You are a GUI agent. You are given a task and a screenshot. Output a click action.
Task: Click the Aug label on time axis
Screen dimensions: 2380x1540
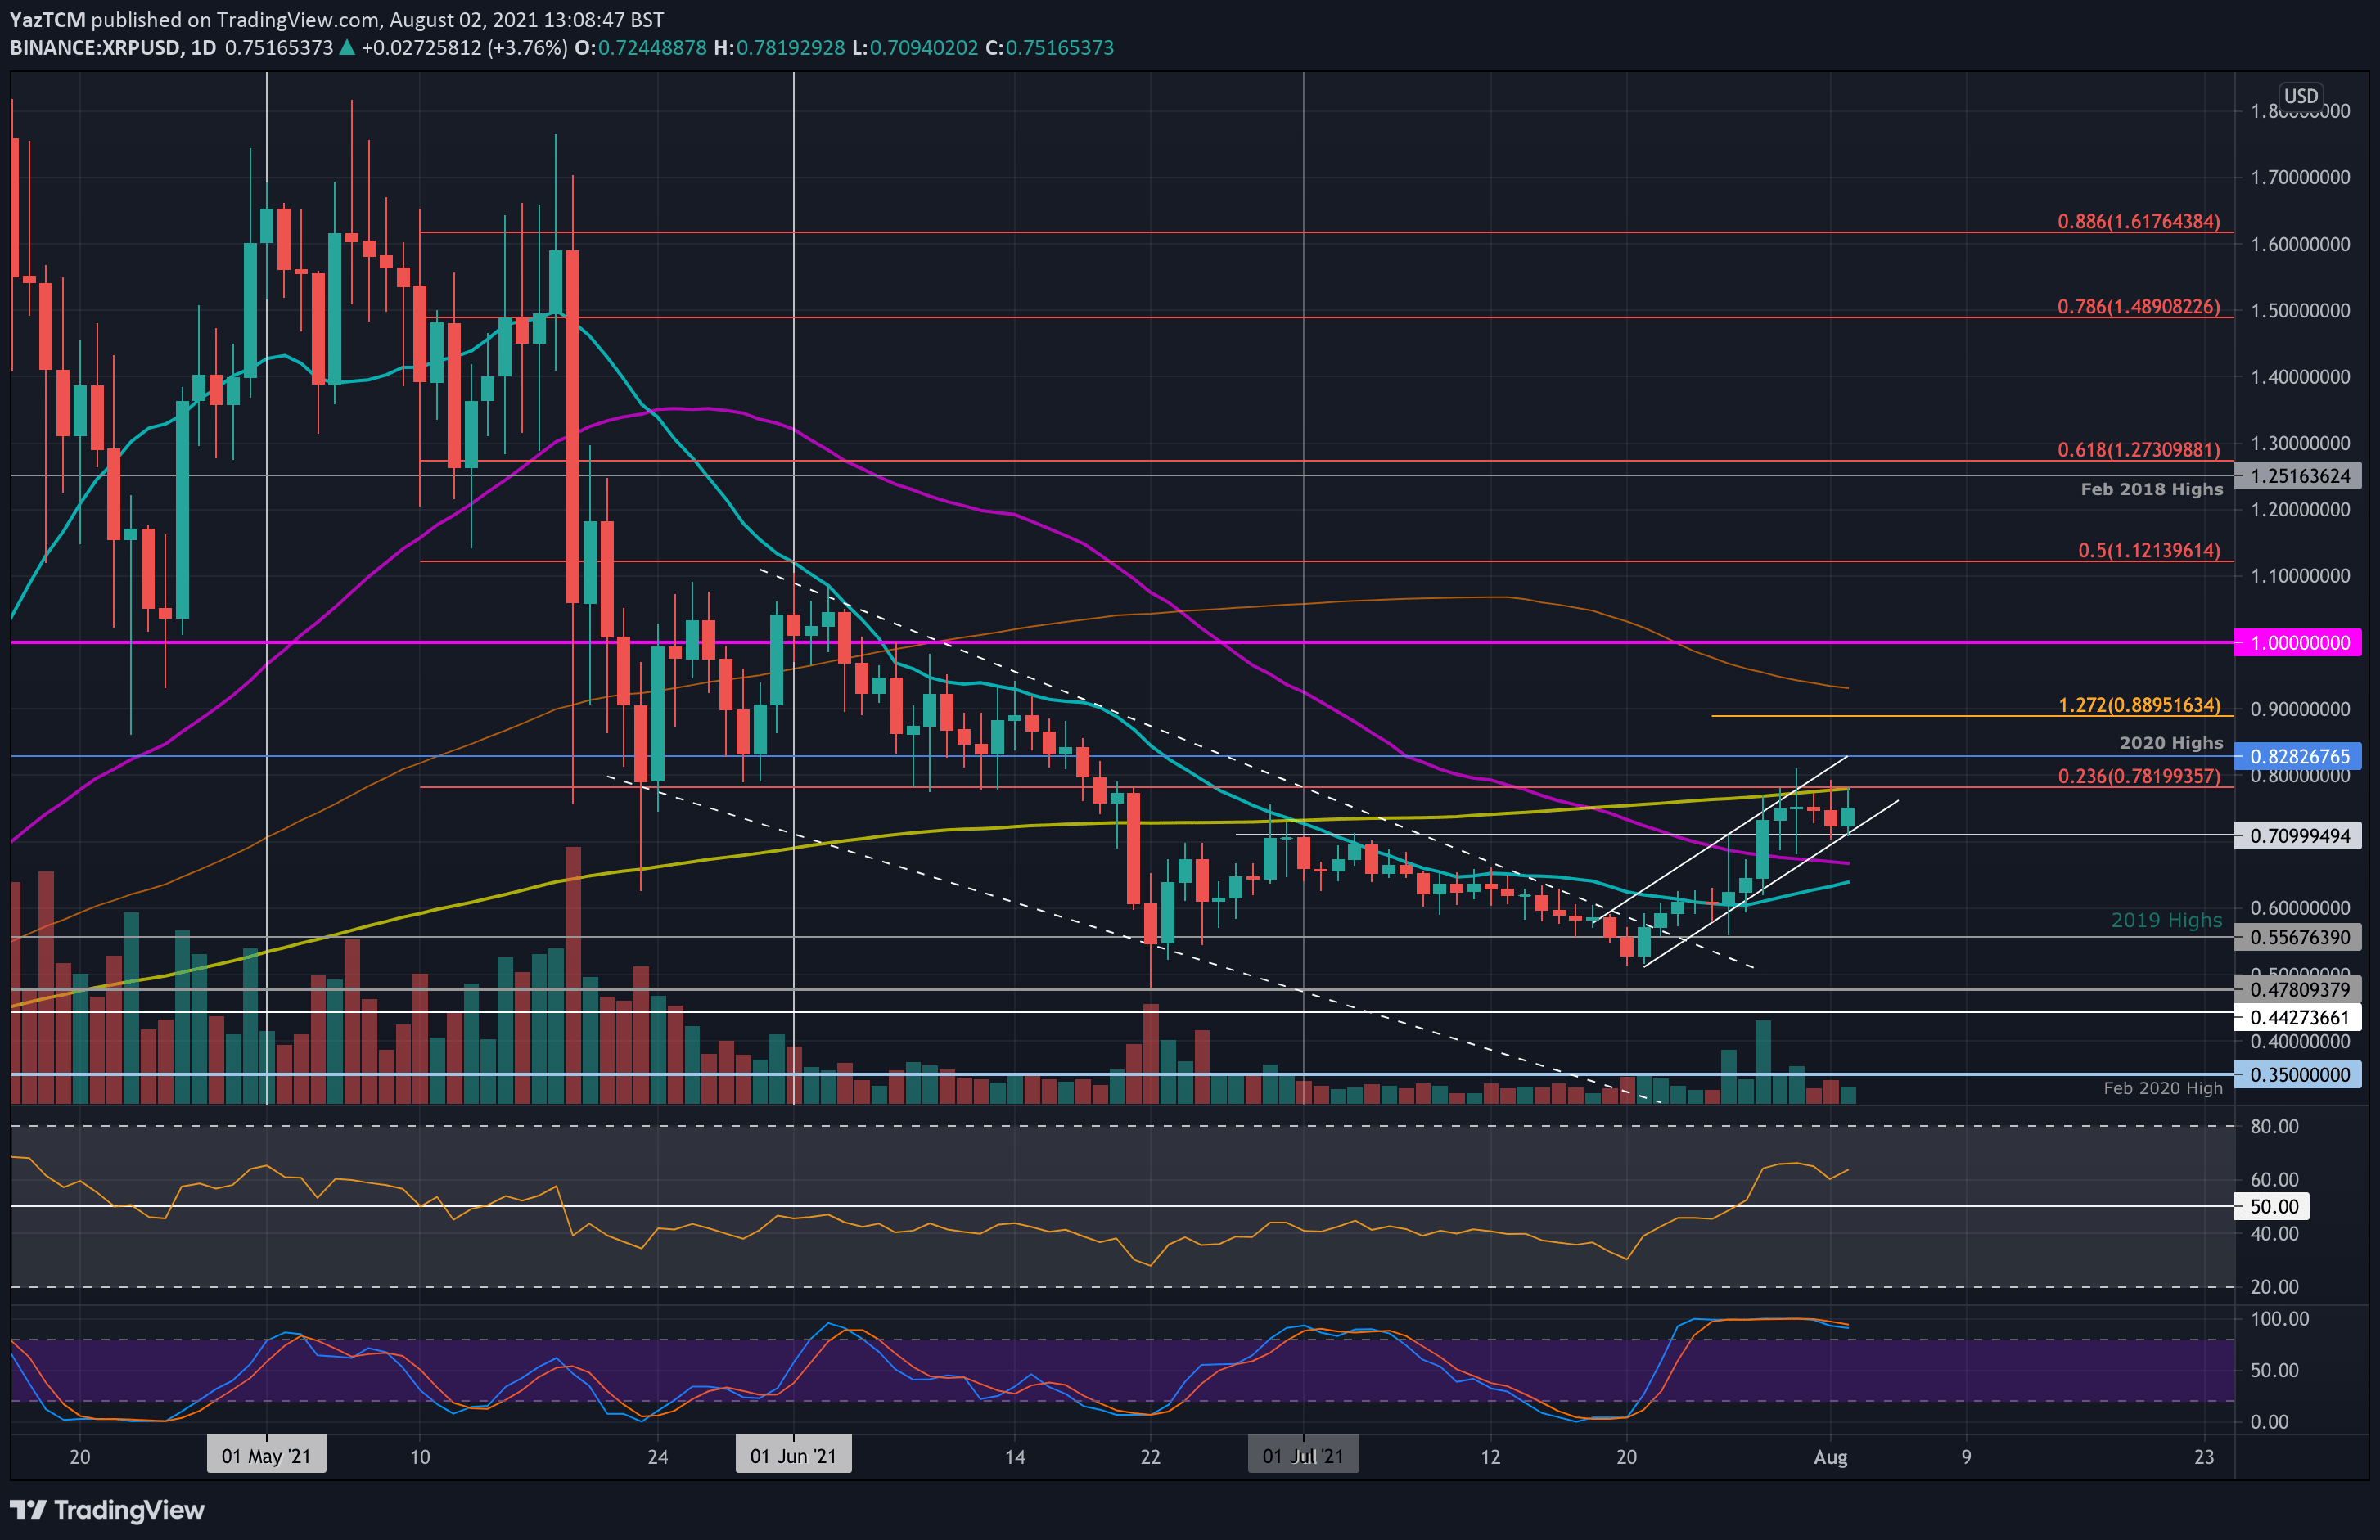click(1830, 1457)
